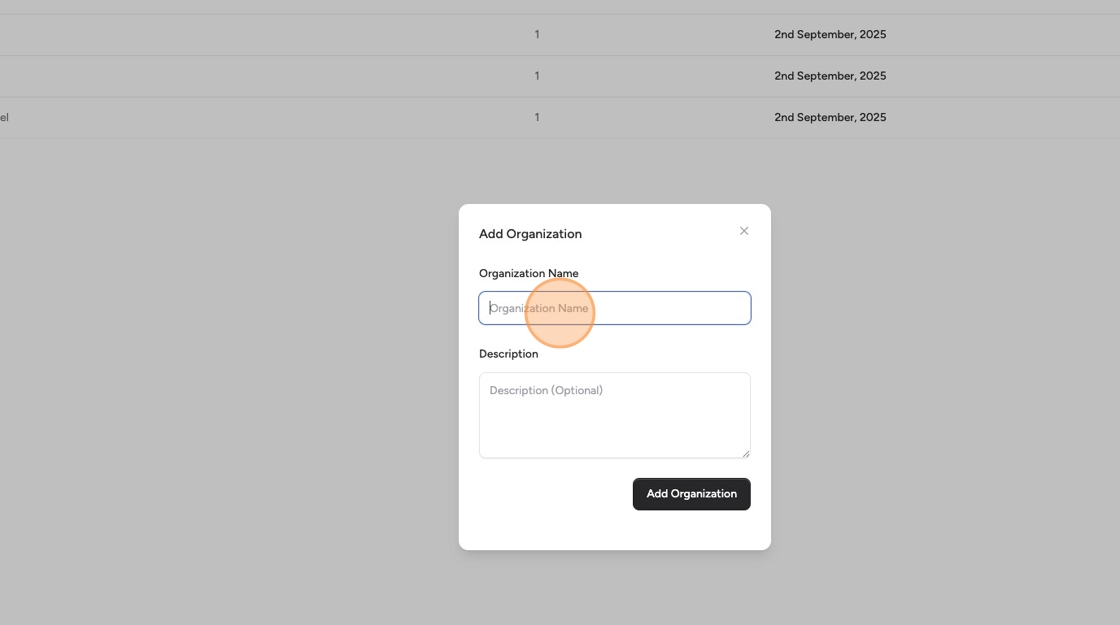The image size is (1120, 625).
Task: Select the date in the bottom table row
Action: [x=830, y=117]
